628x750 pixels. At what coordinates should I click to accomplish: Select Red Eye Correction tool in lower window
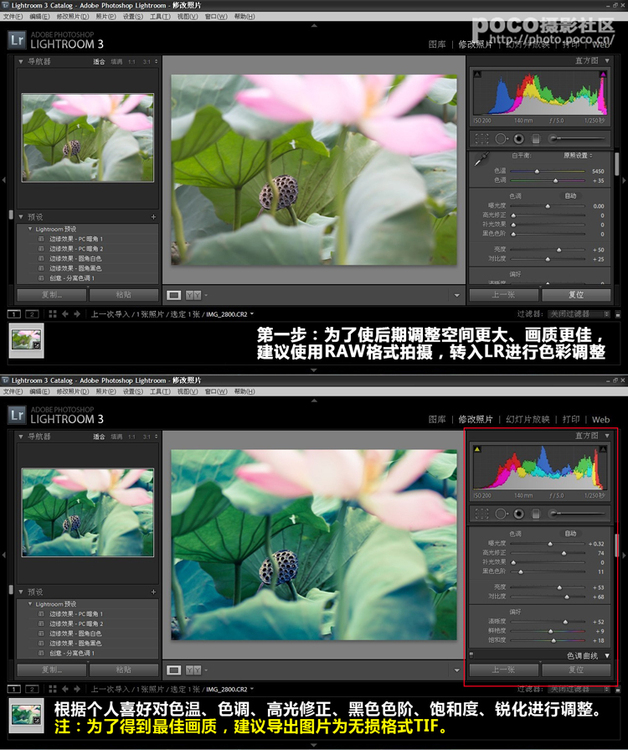tap(518, 514)
